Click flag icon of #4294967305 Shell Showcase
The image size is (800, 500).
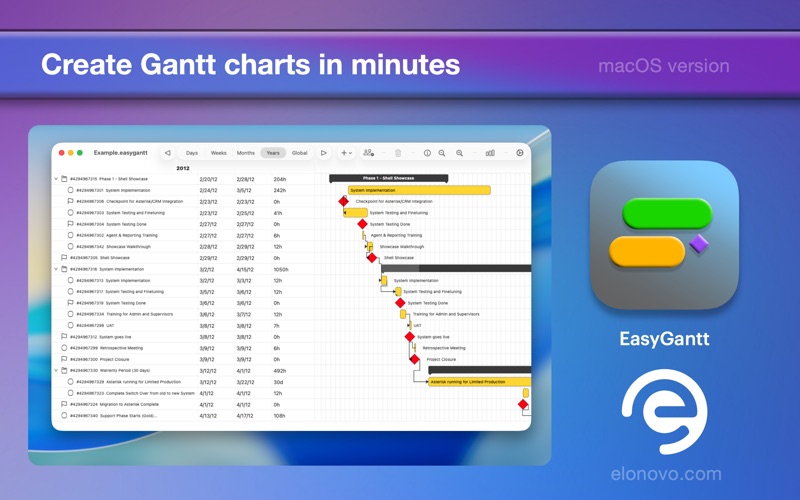[x=64, y=258]
